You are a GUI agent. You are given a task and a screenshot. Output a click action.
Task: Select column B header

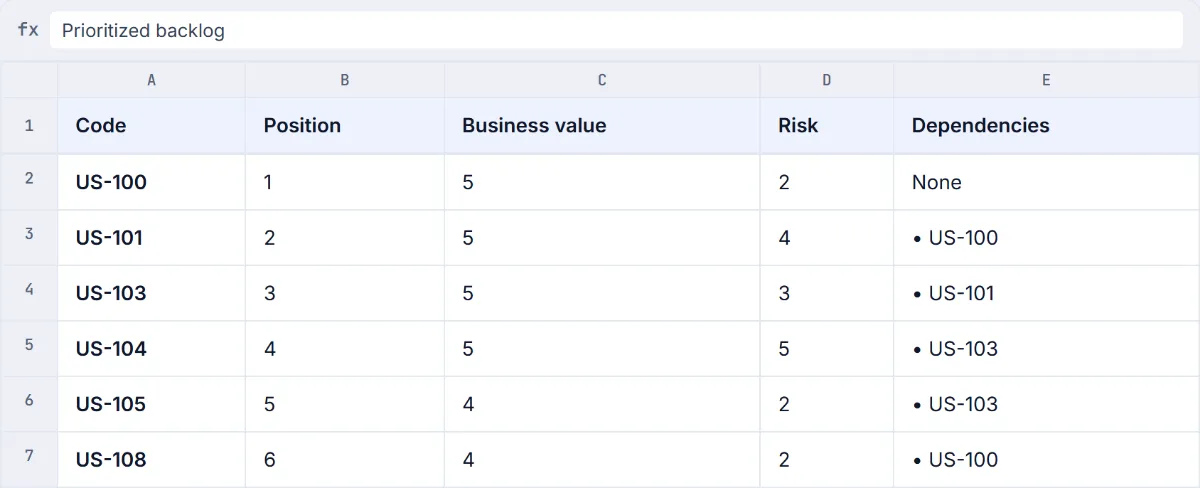345,80
